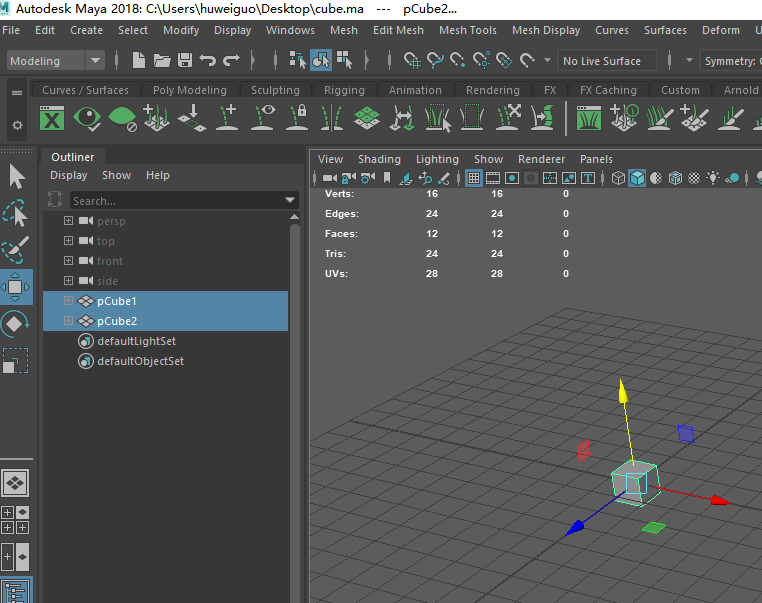The image size is (762, 603).
Task: Click the blue Z-axis manipulator arrow
Action: (575, 527)
